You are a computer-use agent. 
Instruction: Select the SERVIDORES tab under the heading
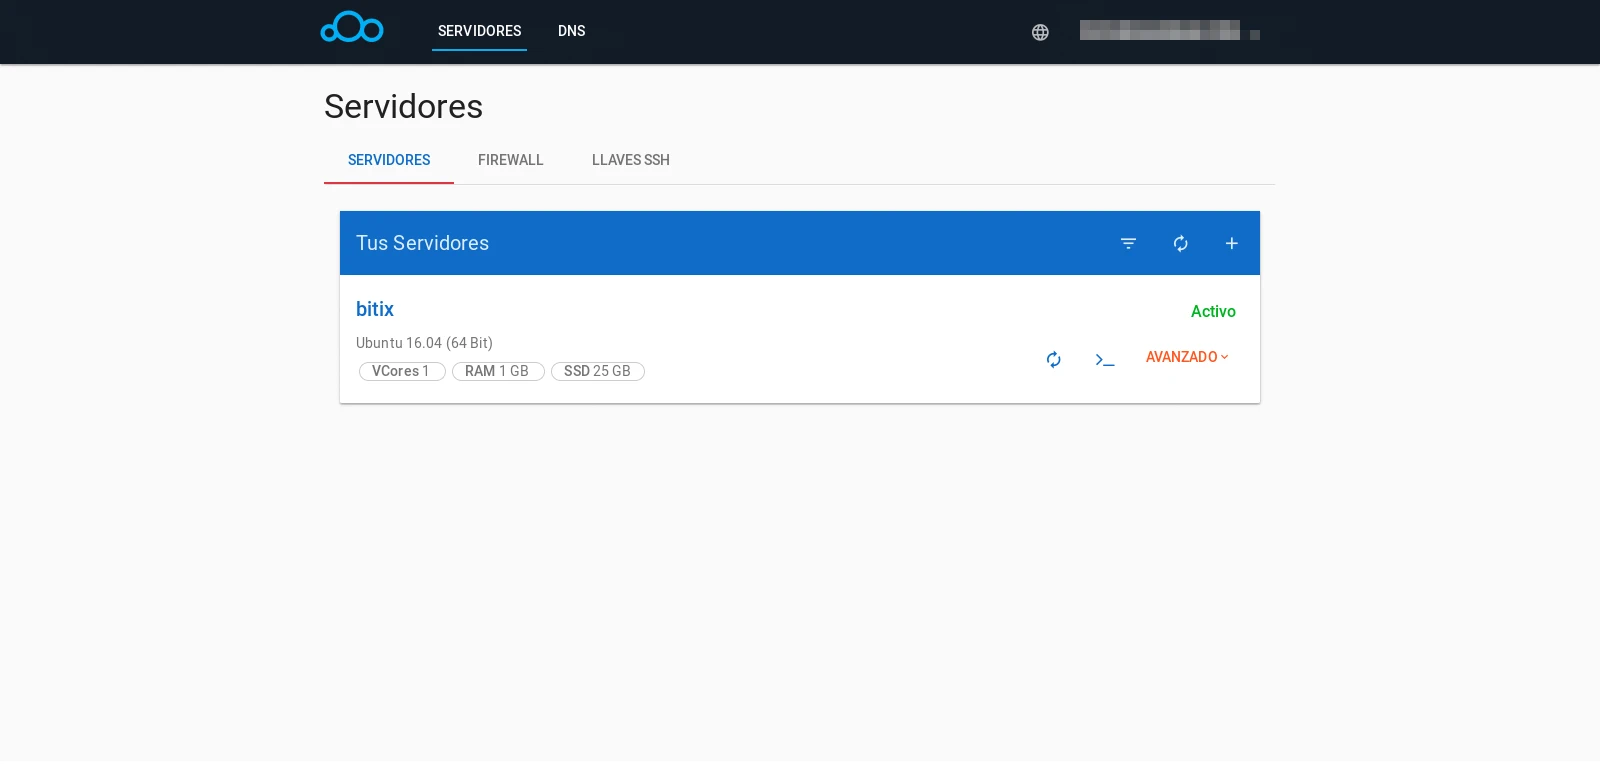(389, 160)
